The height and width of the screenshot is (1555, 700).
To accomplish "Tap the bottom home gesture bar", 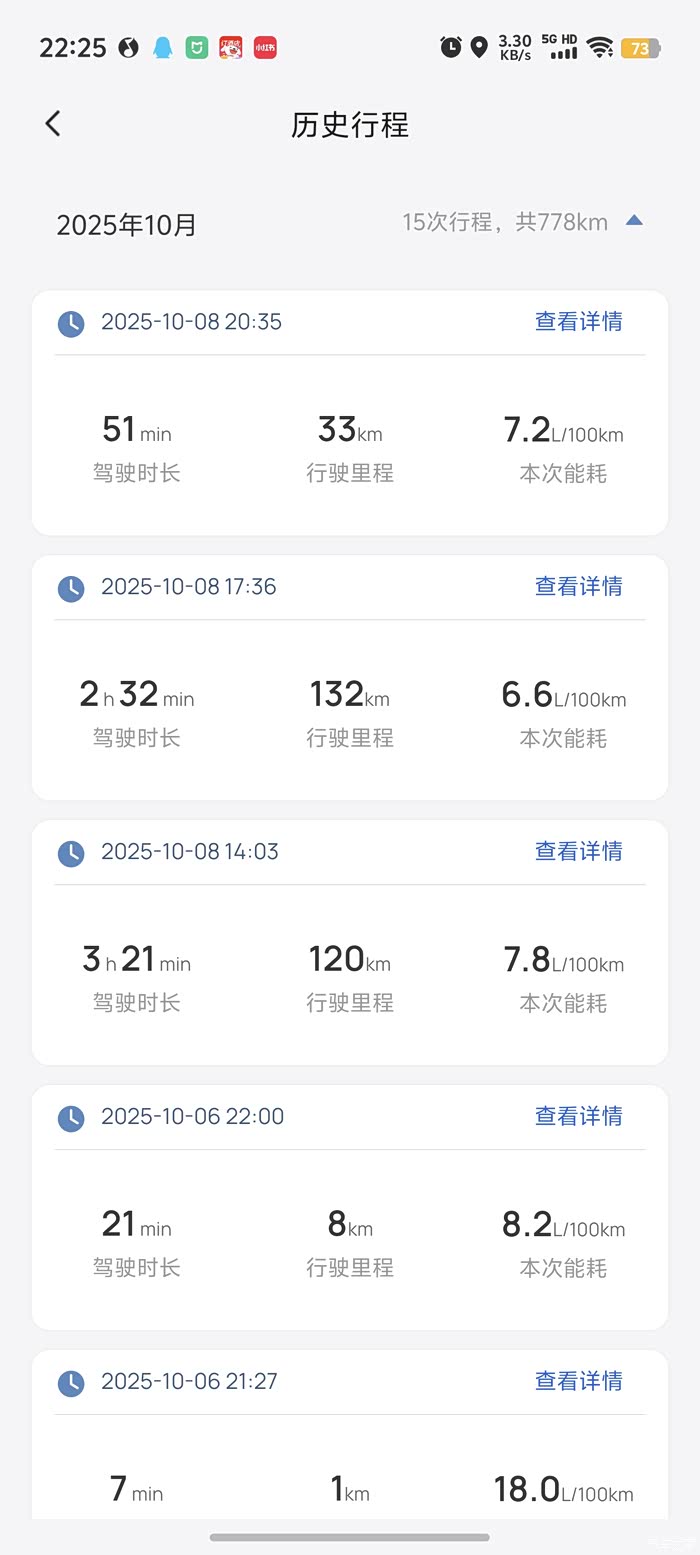I will coord(349,1537).
